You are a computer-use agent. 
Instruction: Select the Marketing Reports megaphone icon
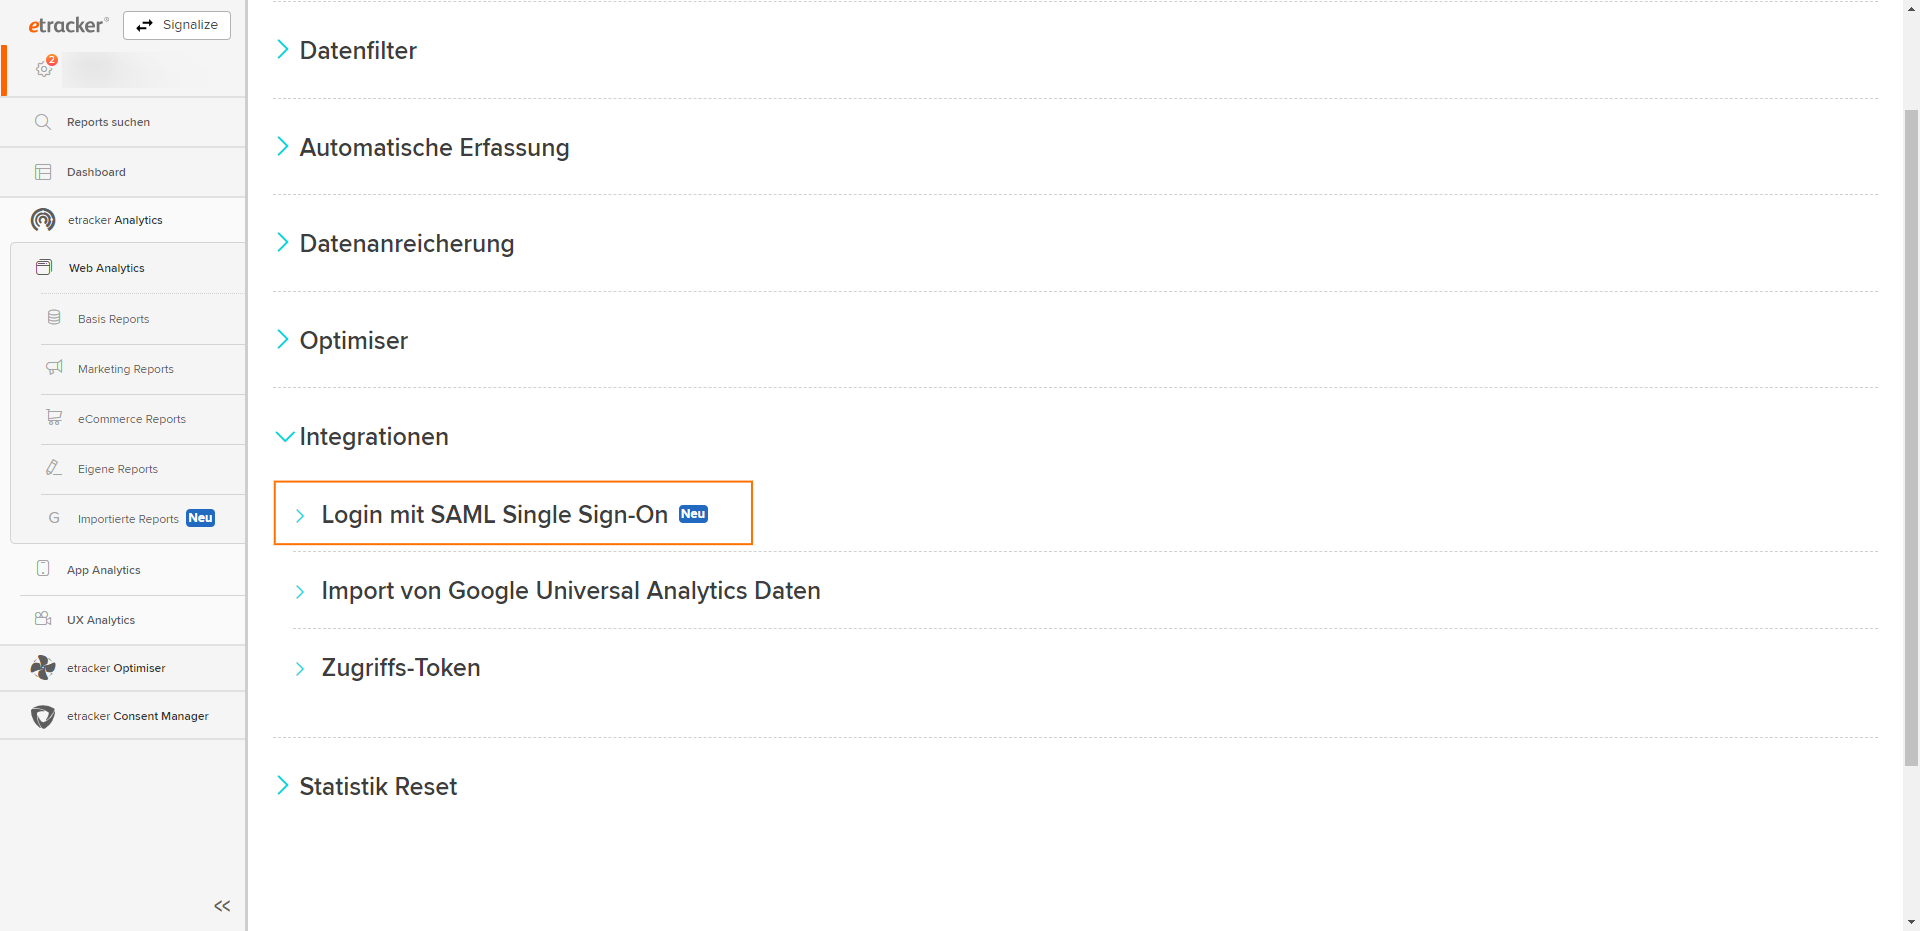coord(55,368)
